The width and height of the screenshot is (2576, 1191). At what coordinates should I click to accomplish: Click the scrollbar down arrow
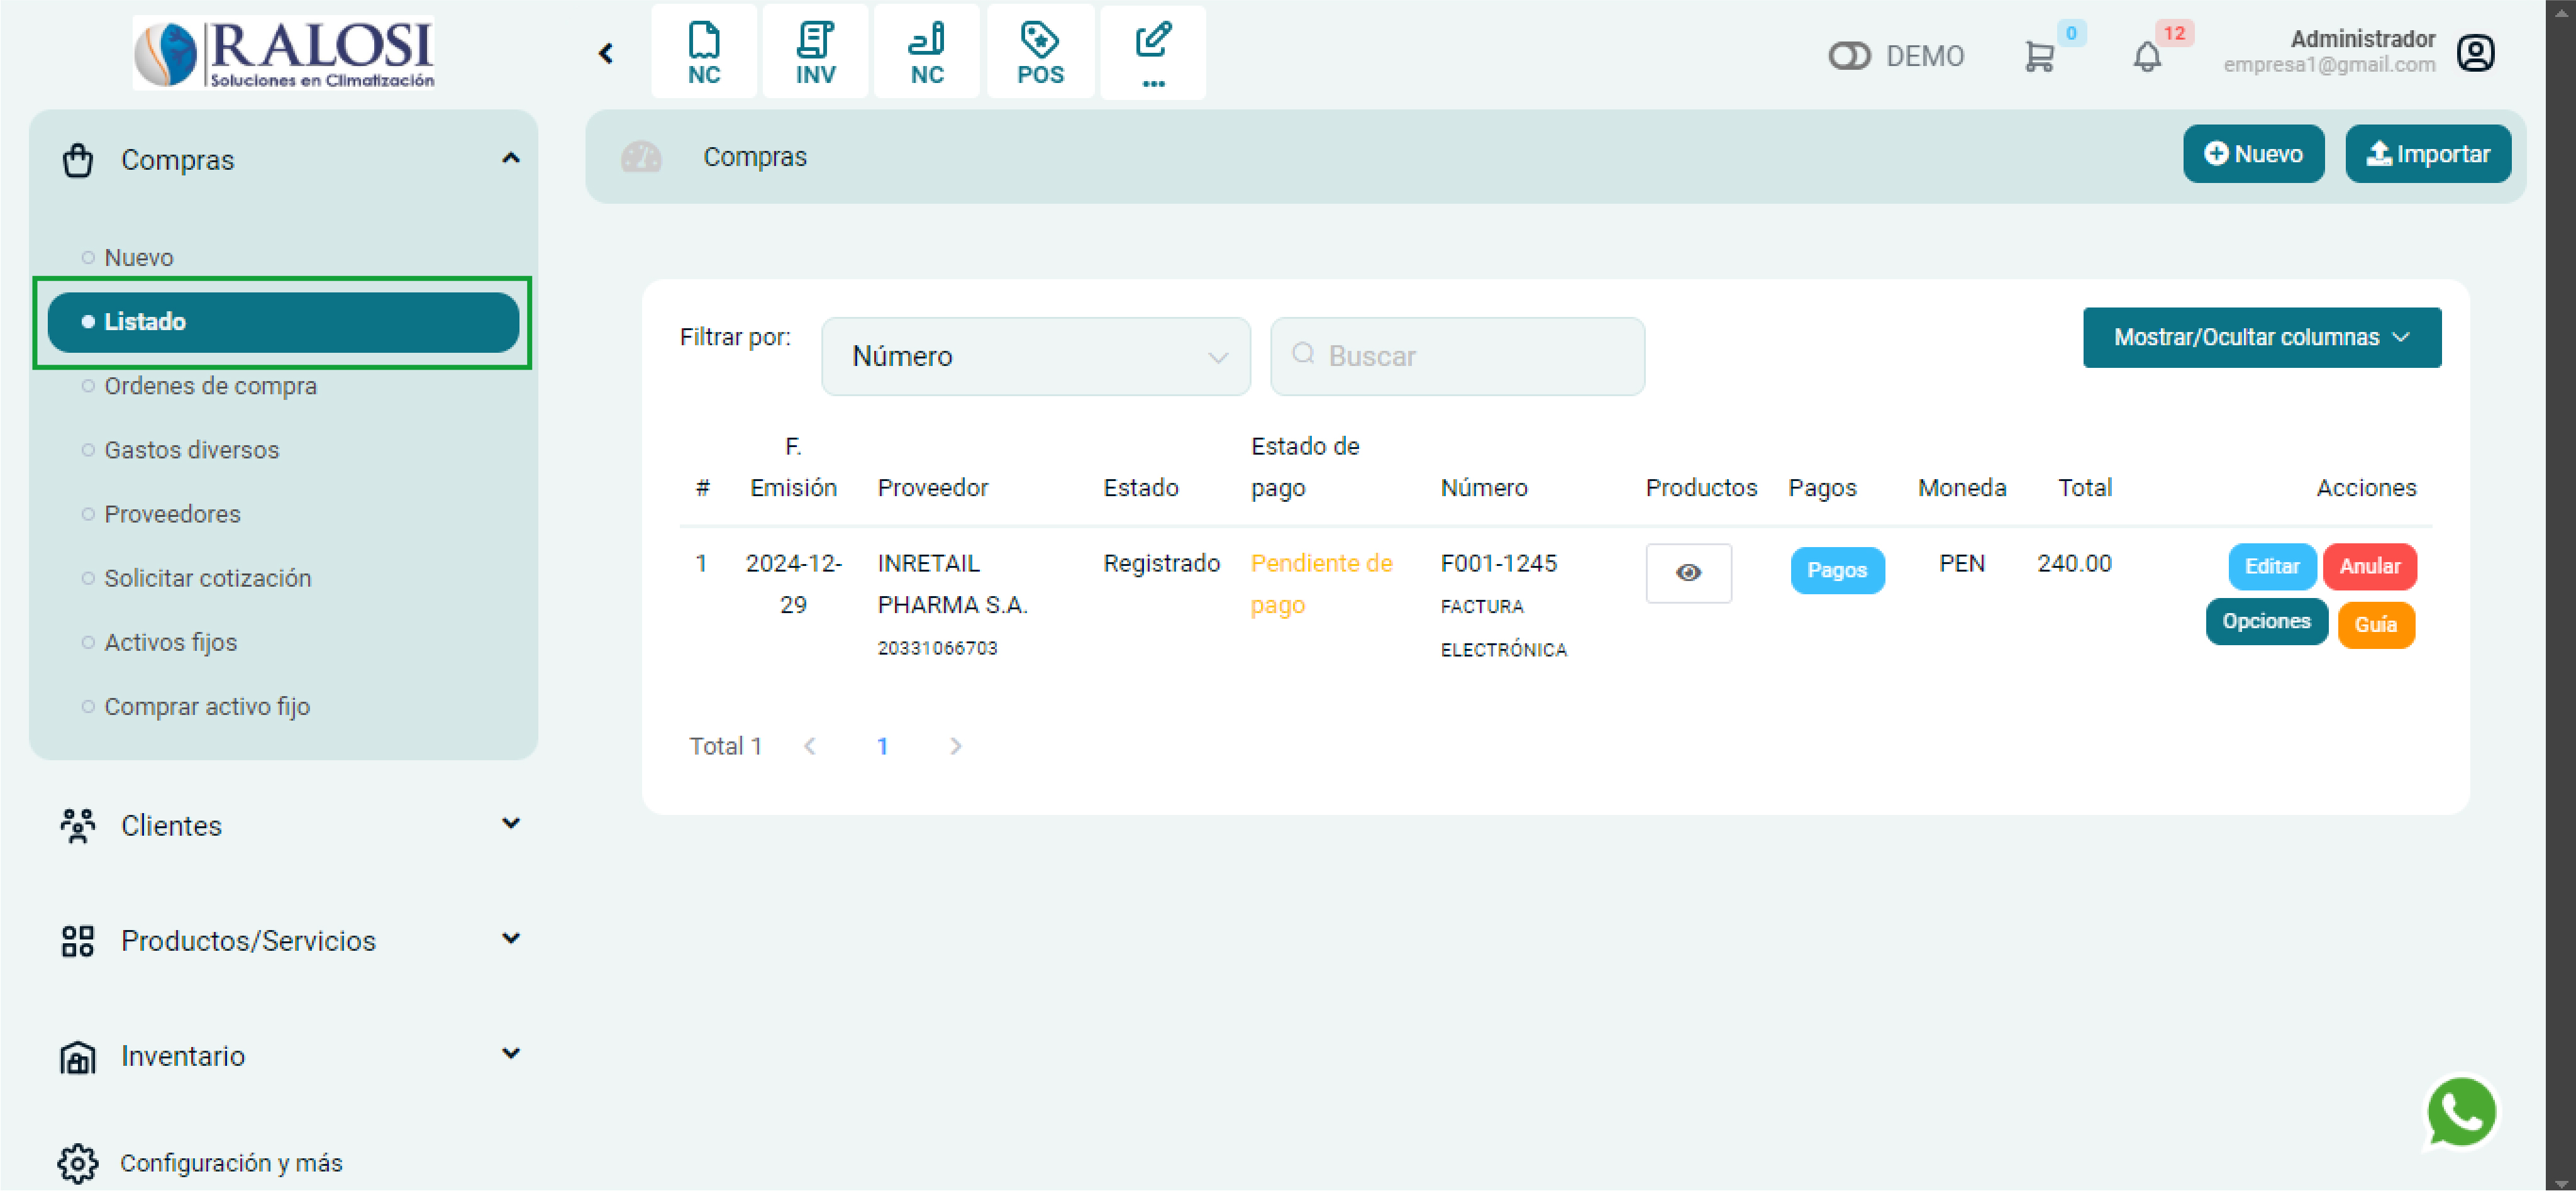tap(2560, 1183)
